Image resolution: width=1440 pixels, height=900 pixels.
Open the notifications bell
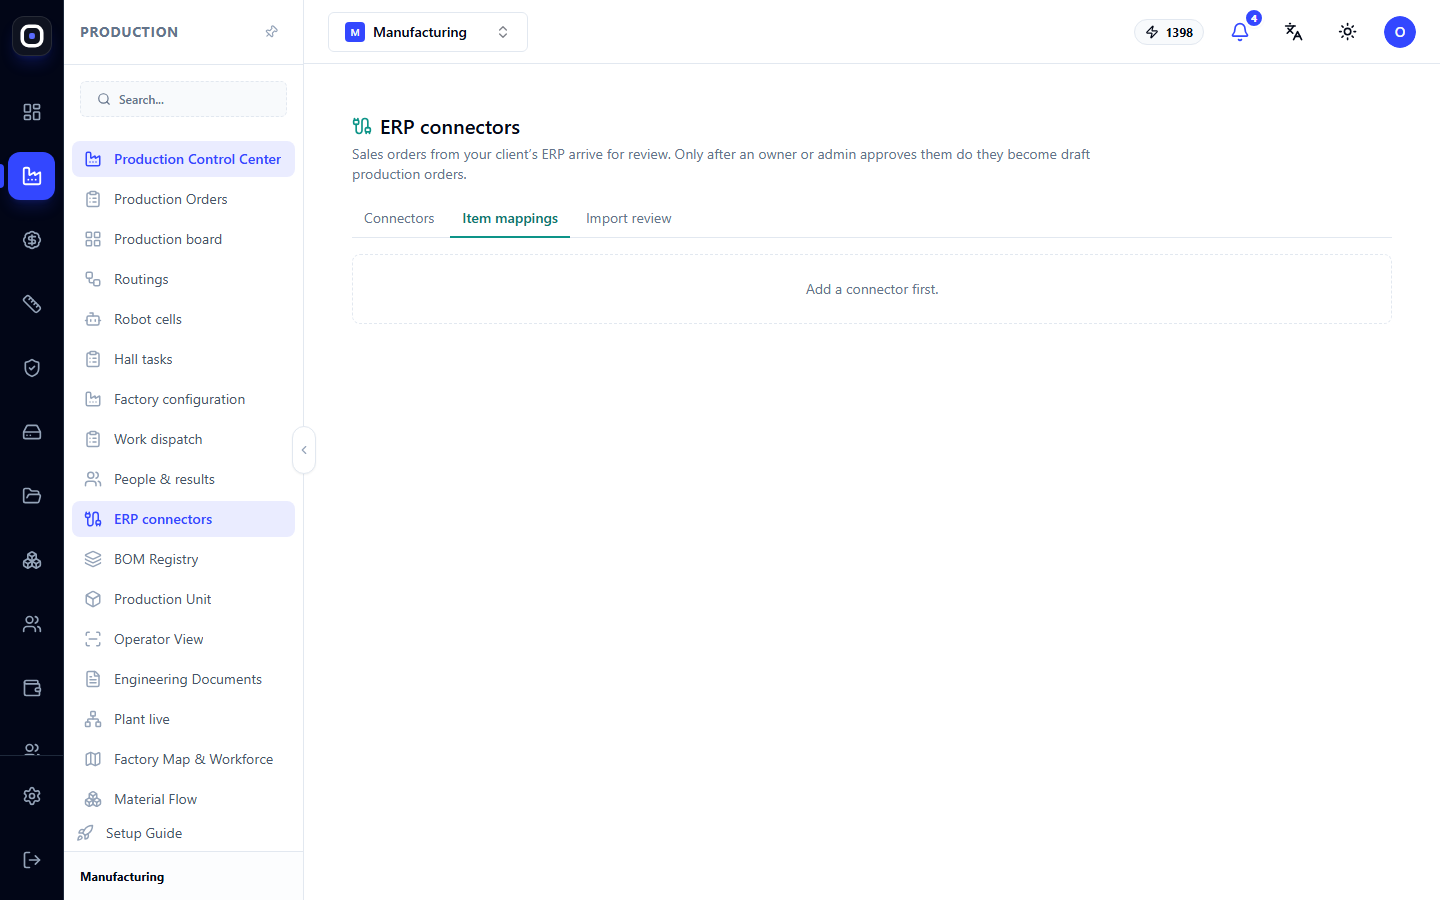[x=1240, y=32]
